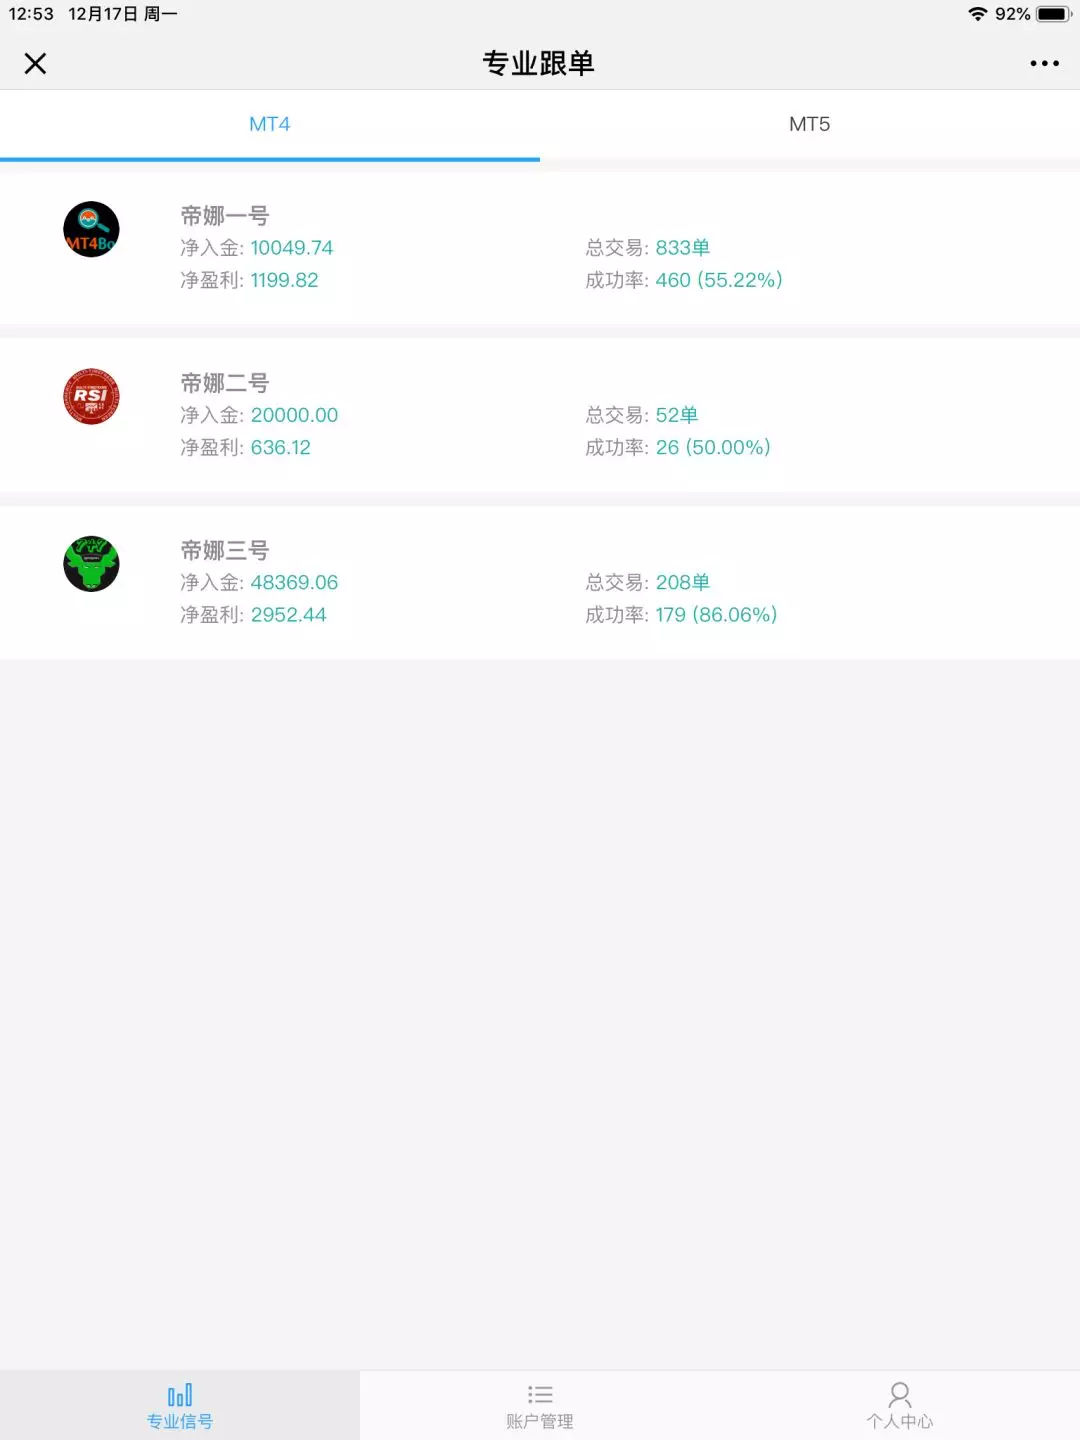Image resolution: width=1080 pixels, height=1440 pixels.
Task: Switch to the MT5 tab
Action: (x=809, y=124)
